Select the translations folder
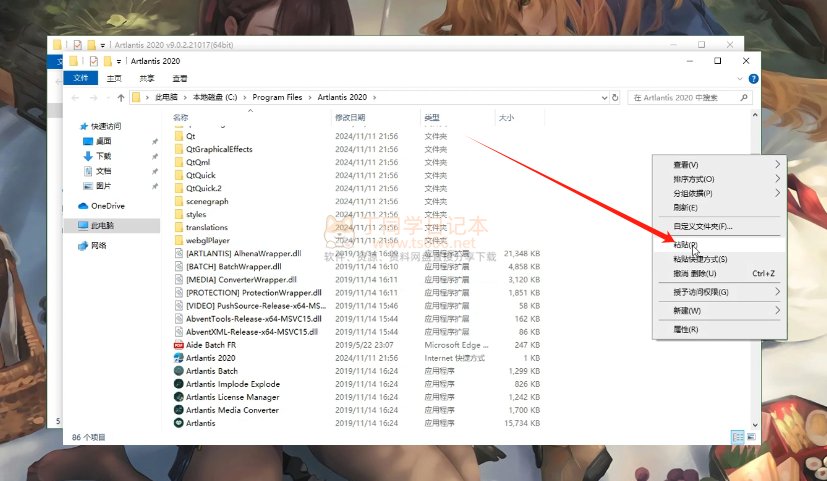The height and width of the screenshot is (481, 827). click(x=206, y=228)
